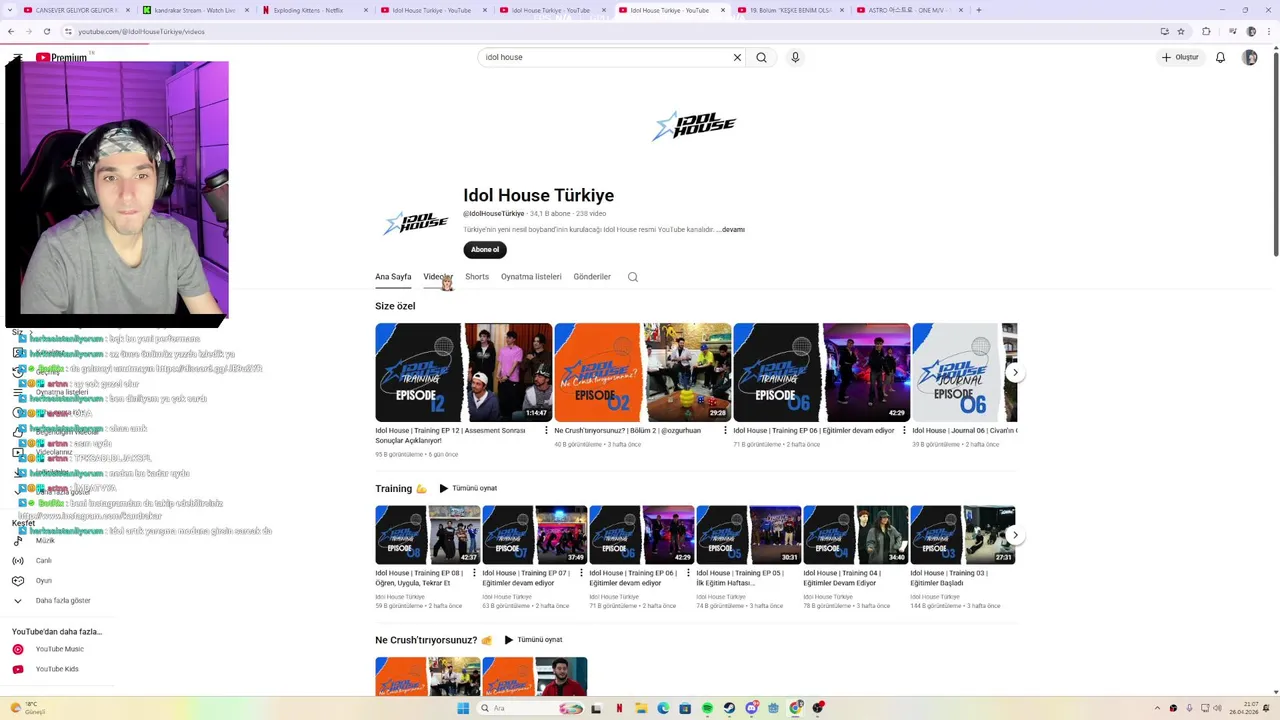Switch to the Shorts channel tab
The height and width of the screenshot is (720, 1280).
(477, 277)
